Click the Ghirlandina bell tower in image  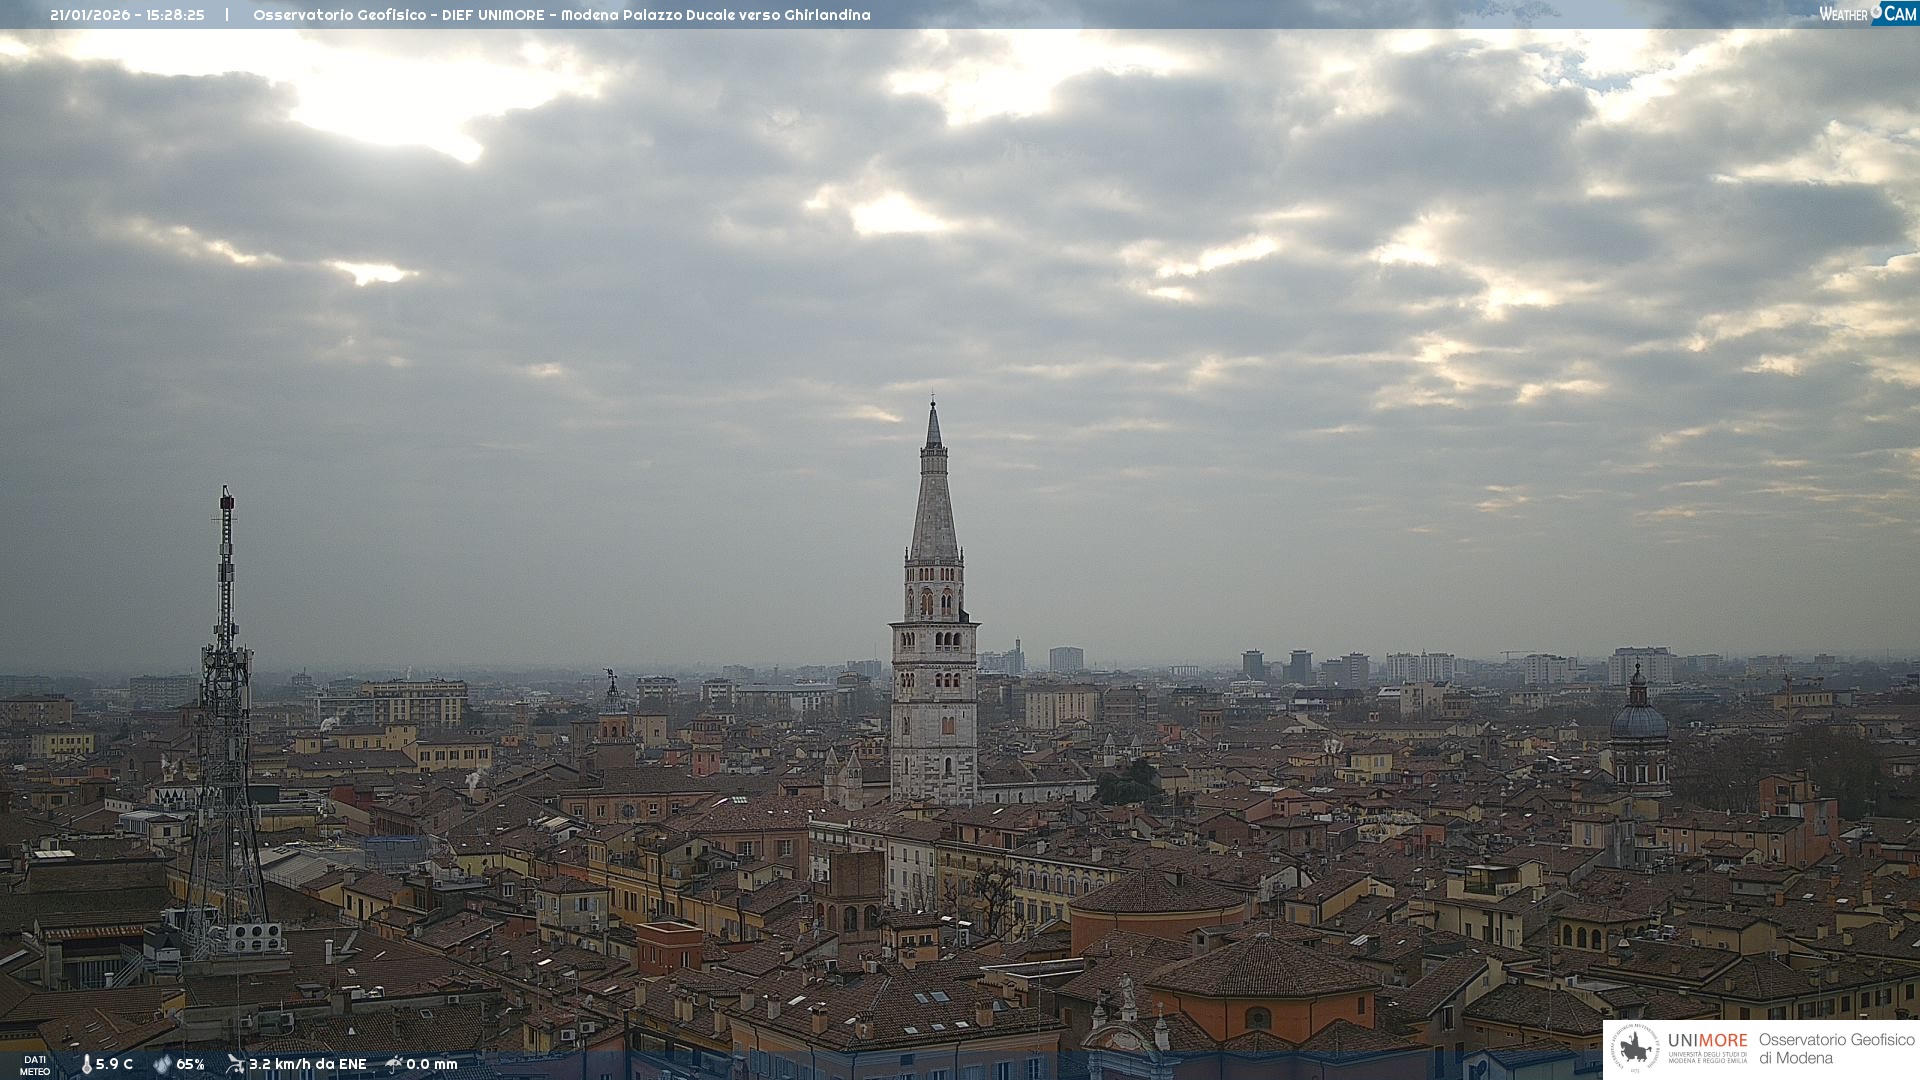(x=934, y=640)
